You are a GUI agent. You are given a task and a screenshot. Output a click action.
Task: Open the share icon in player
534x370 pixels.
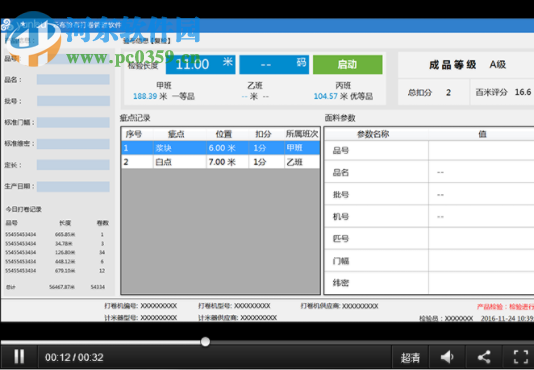[484, 357]
